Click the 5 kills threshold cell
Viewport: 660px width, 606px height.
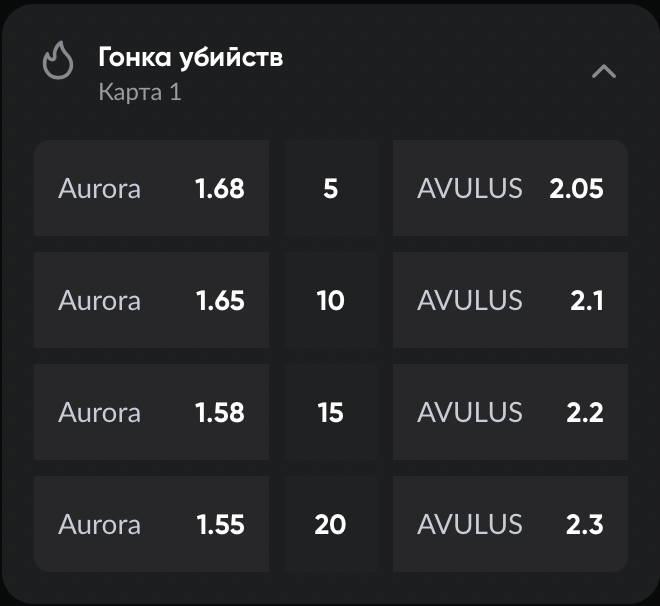pos(330,188)
